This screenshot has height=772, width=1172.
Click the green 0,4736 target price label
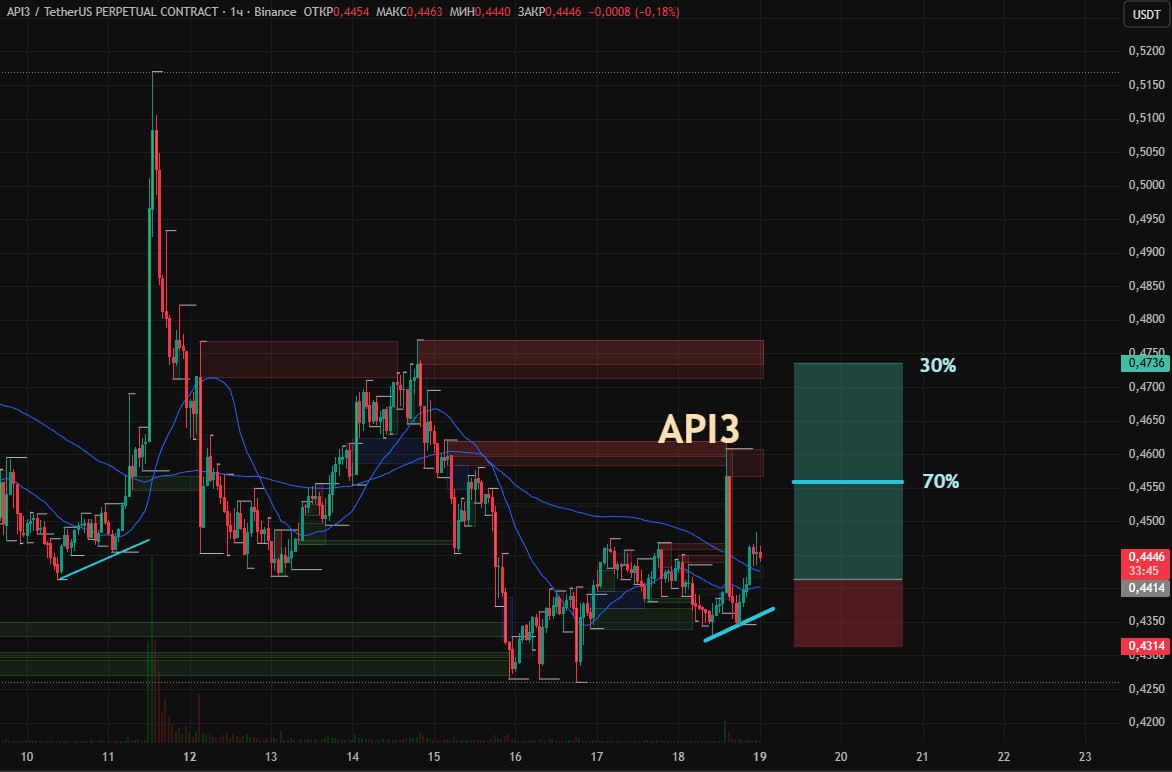(1143, 363)
